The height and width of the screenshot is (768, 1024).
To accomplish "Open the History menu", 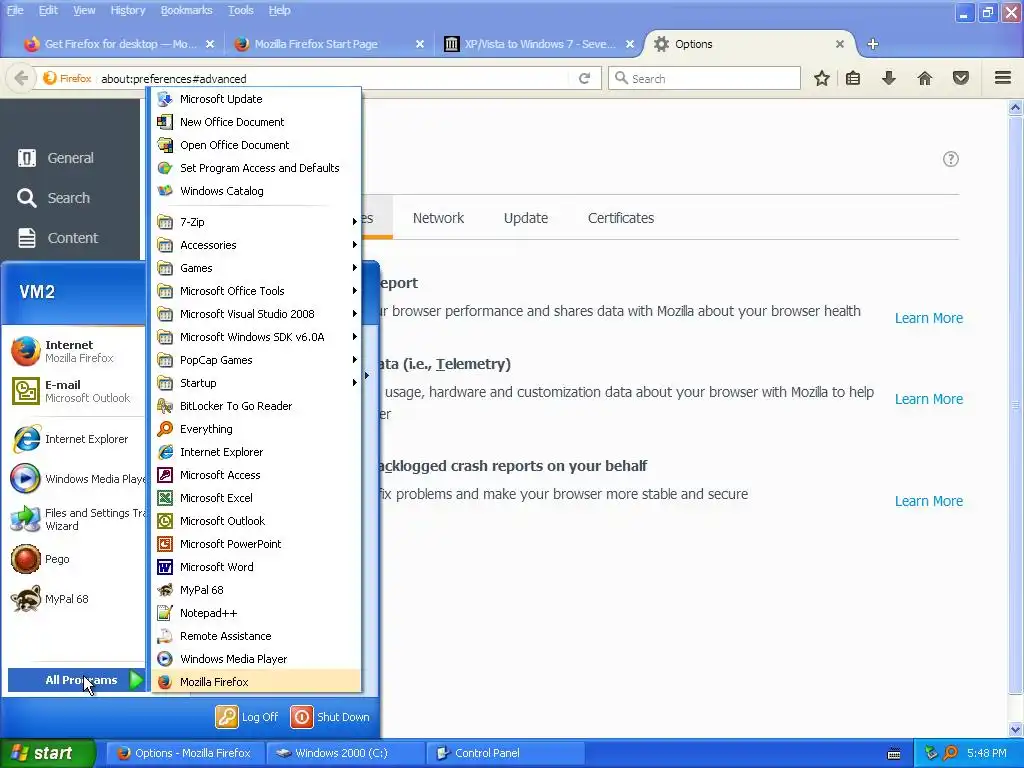I will (127, 10).
